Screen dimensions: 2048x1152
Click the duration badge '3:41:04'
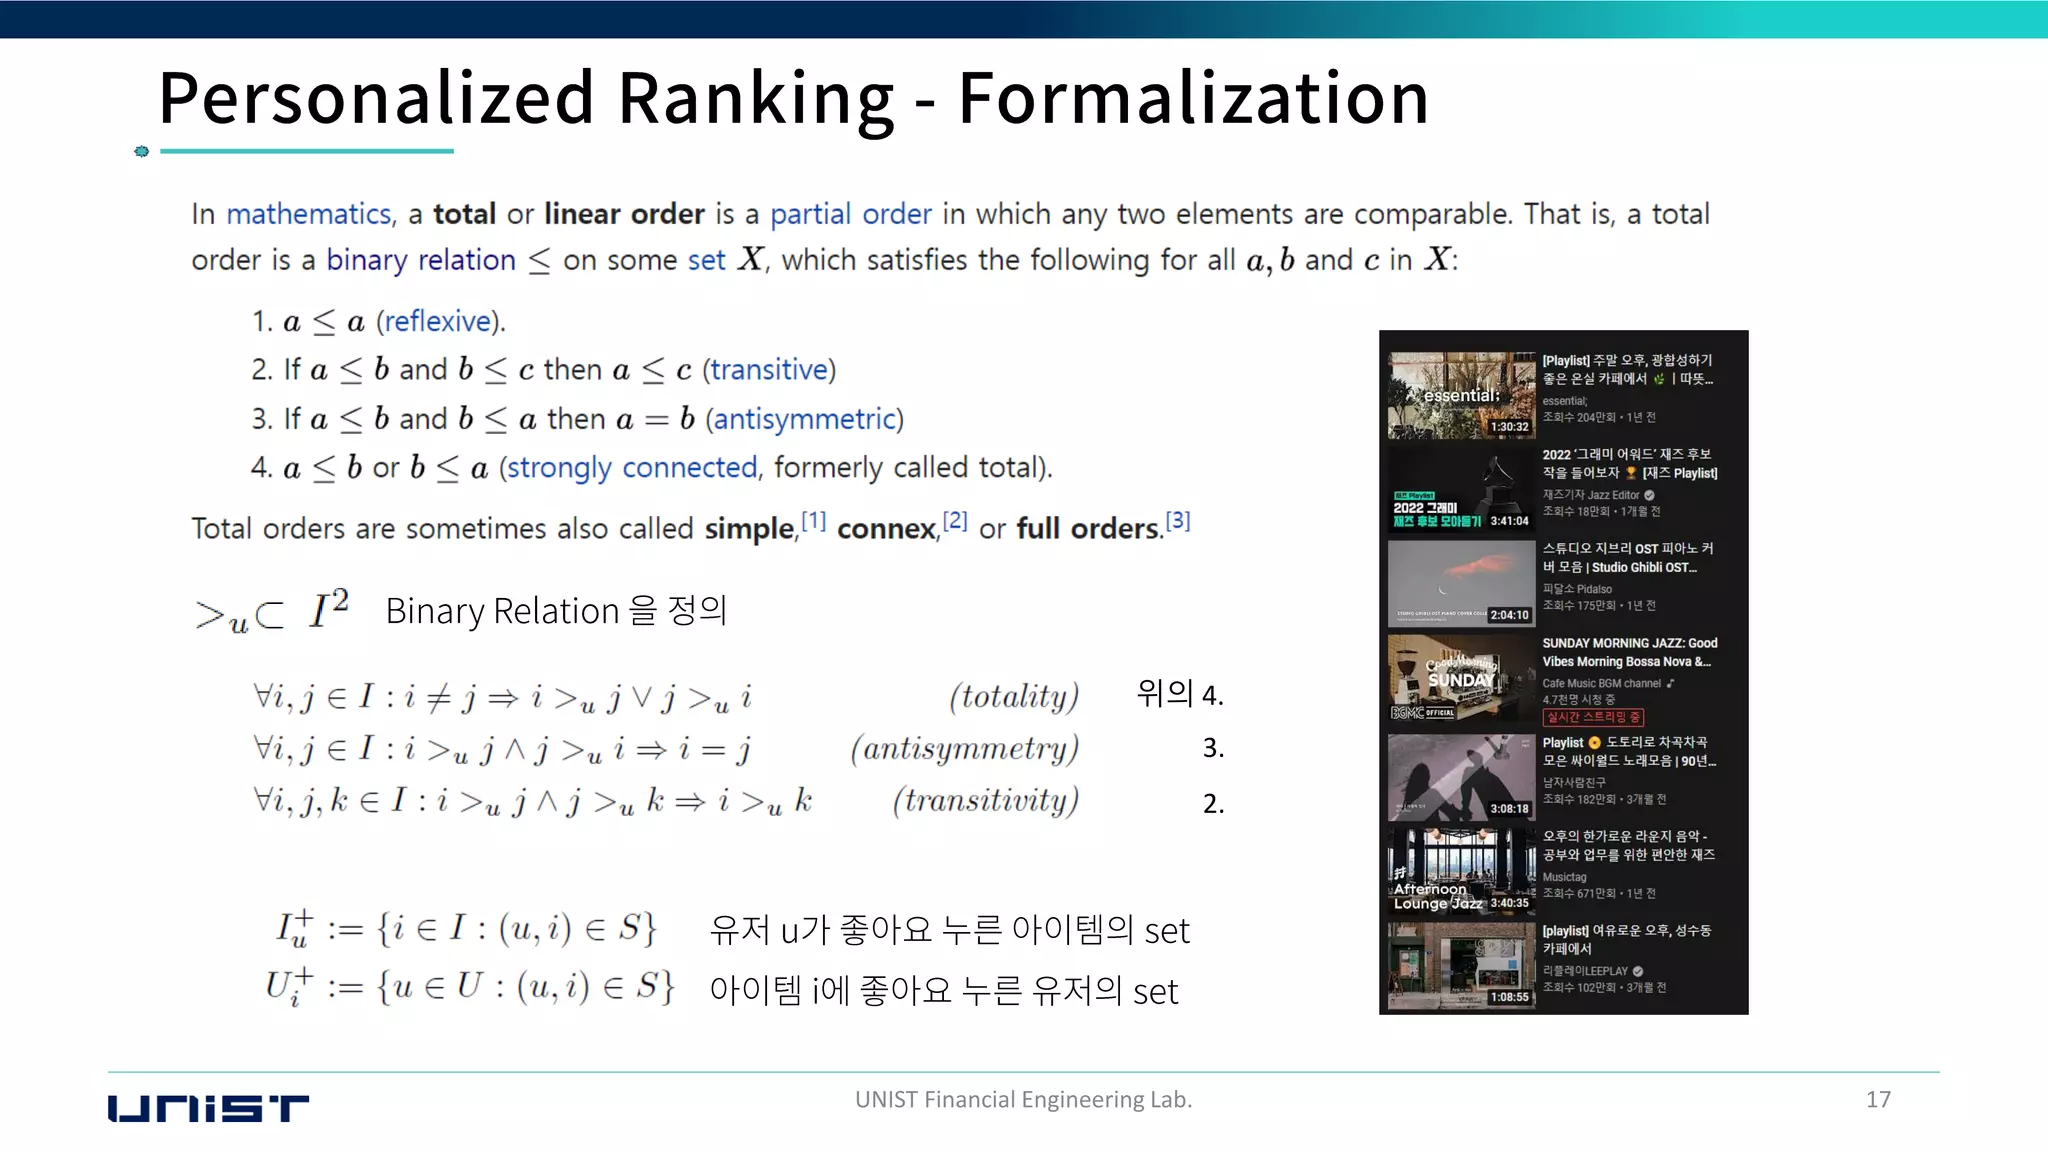(1510, 521)
